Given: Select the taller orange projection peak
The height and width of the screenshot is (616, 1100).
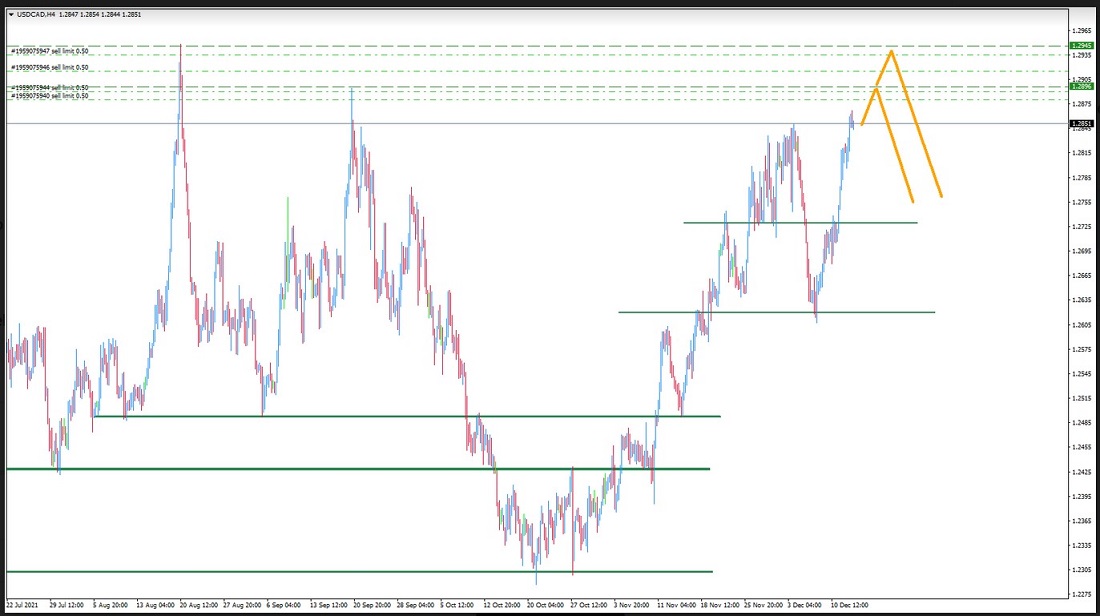Looking at the screenshot, I should tap(891, 51).
